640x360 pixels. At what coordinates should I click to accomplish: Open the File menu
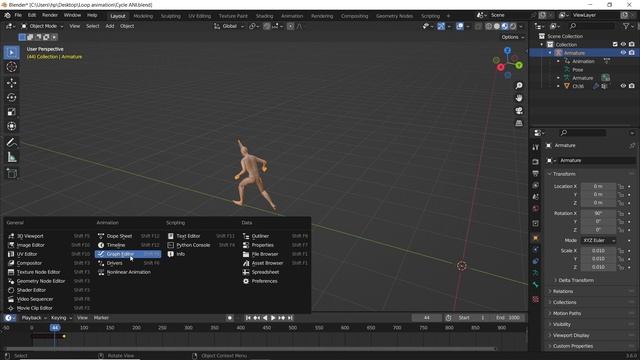(18, 15)
